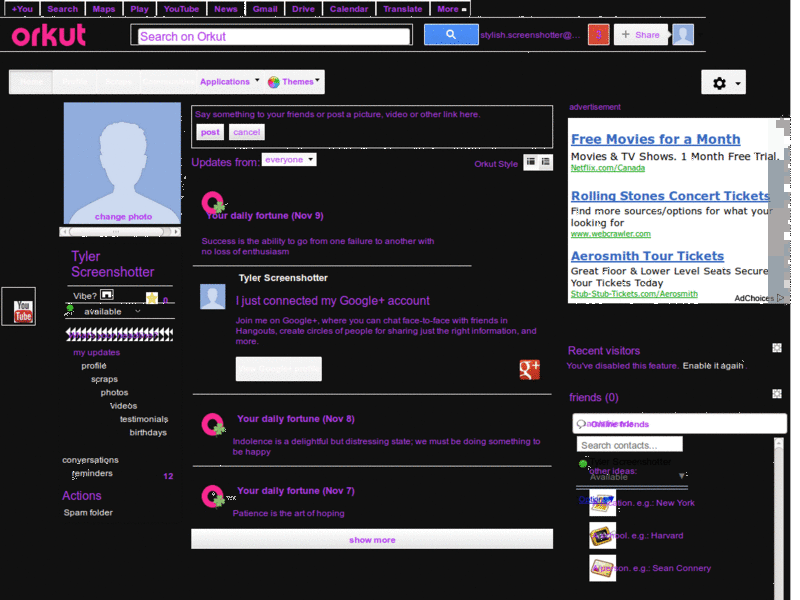Click Tyler Screenshotter post avatar

[x=213, y=296]
